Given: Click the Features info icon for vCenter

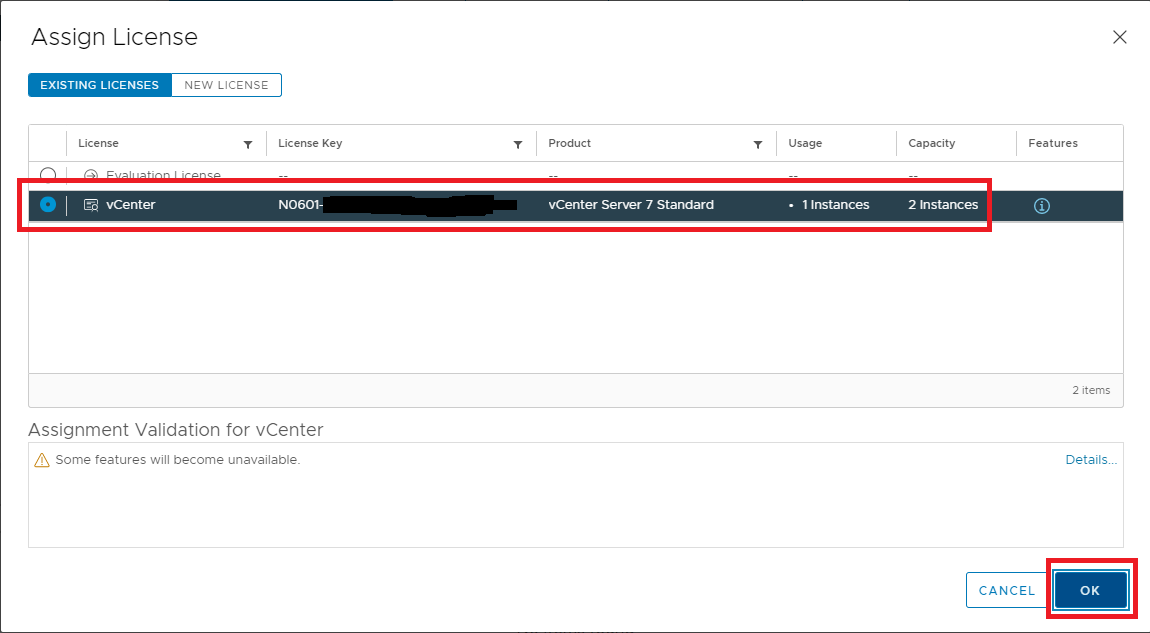Looking at the screenshot, I should tap(1041, 206).
